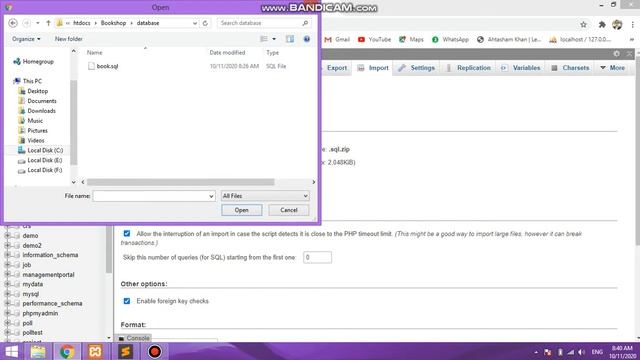Open the Maps bookmark
Screen dimensions: 640x360
point(411,40)
